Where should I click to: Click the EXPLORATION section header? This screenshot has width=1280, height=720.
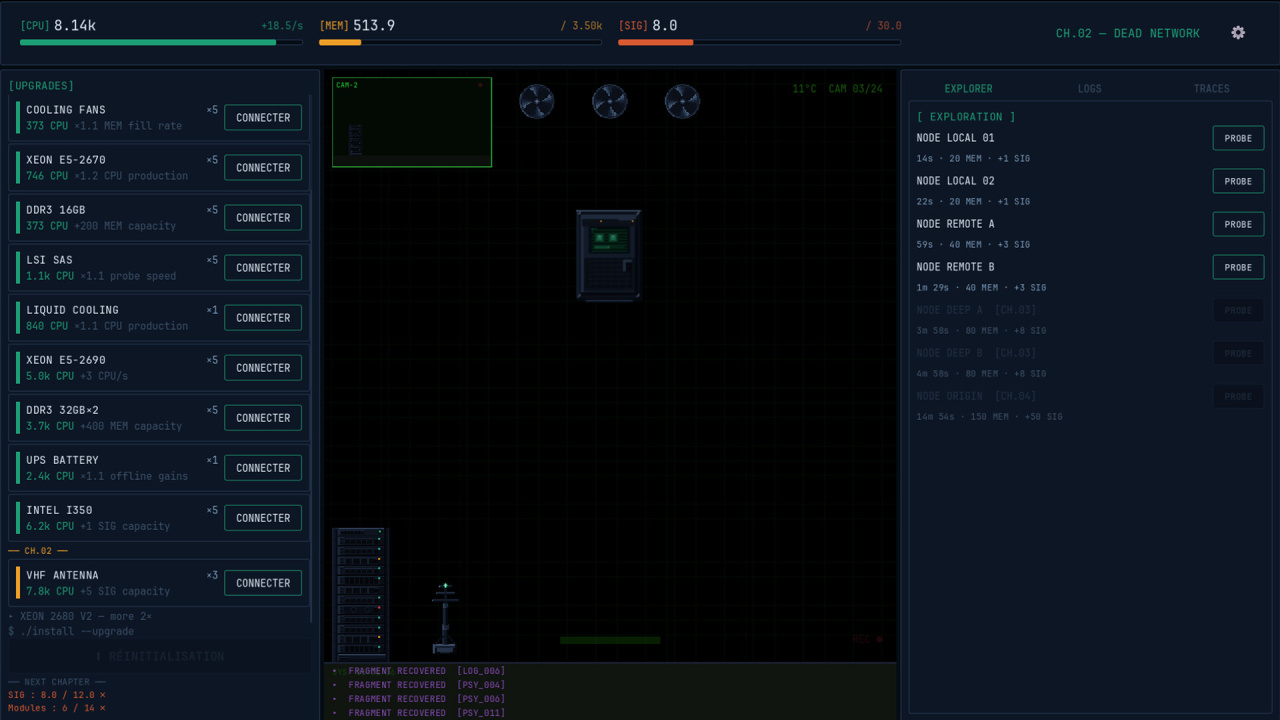click(966, 117)
